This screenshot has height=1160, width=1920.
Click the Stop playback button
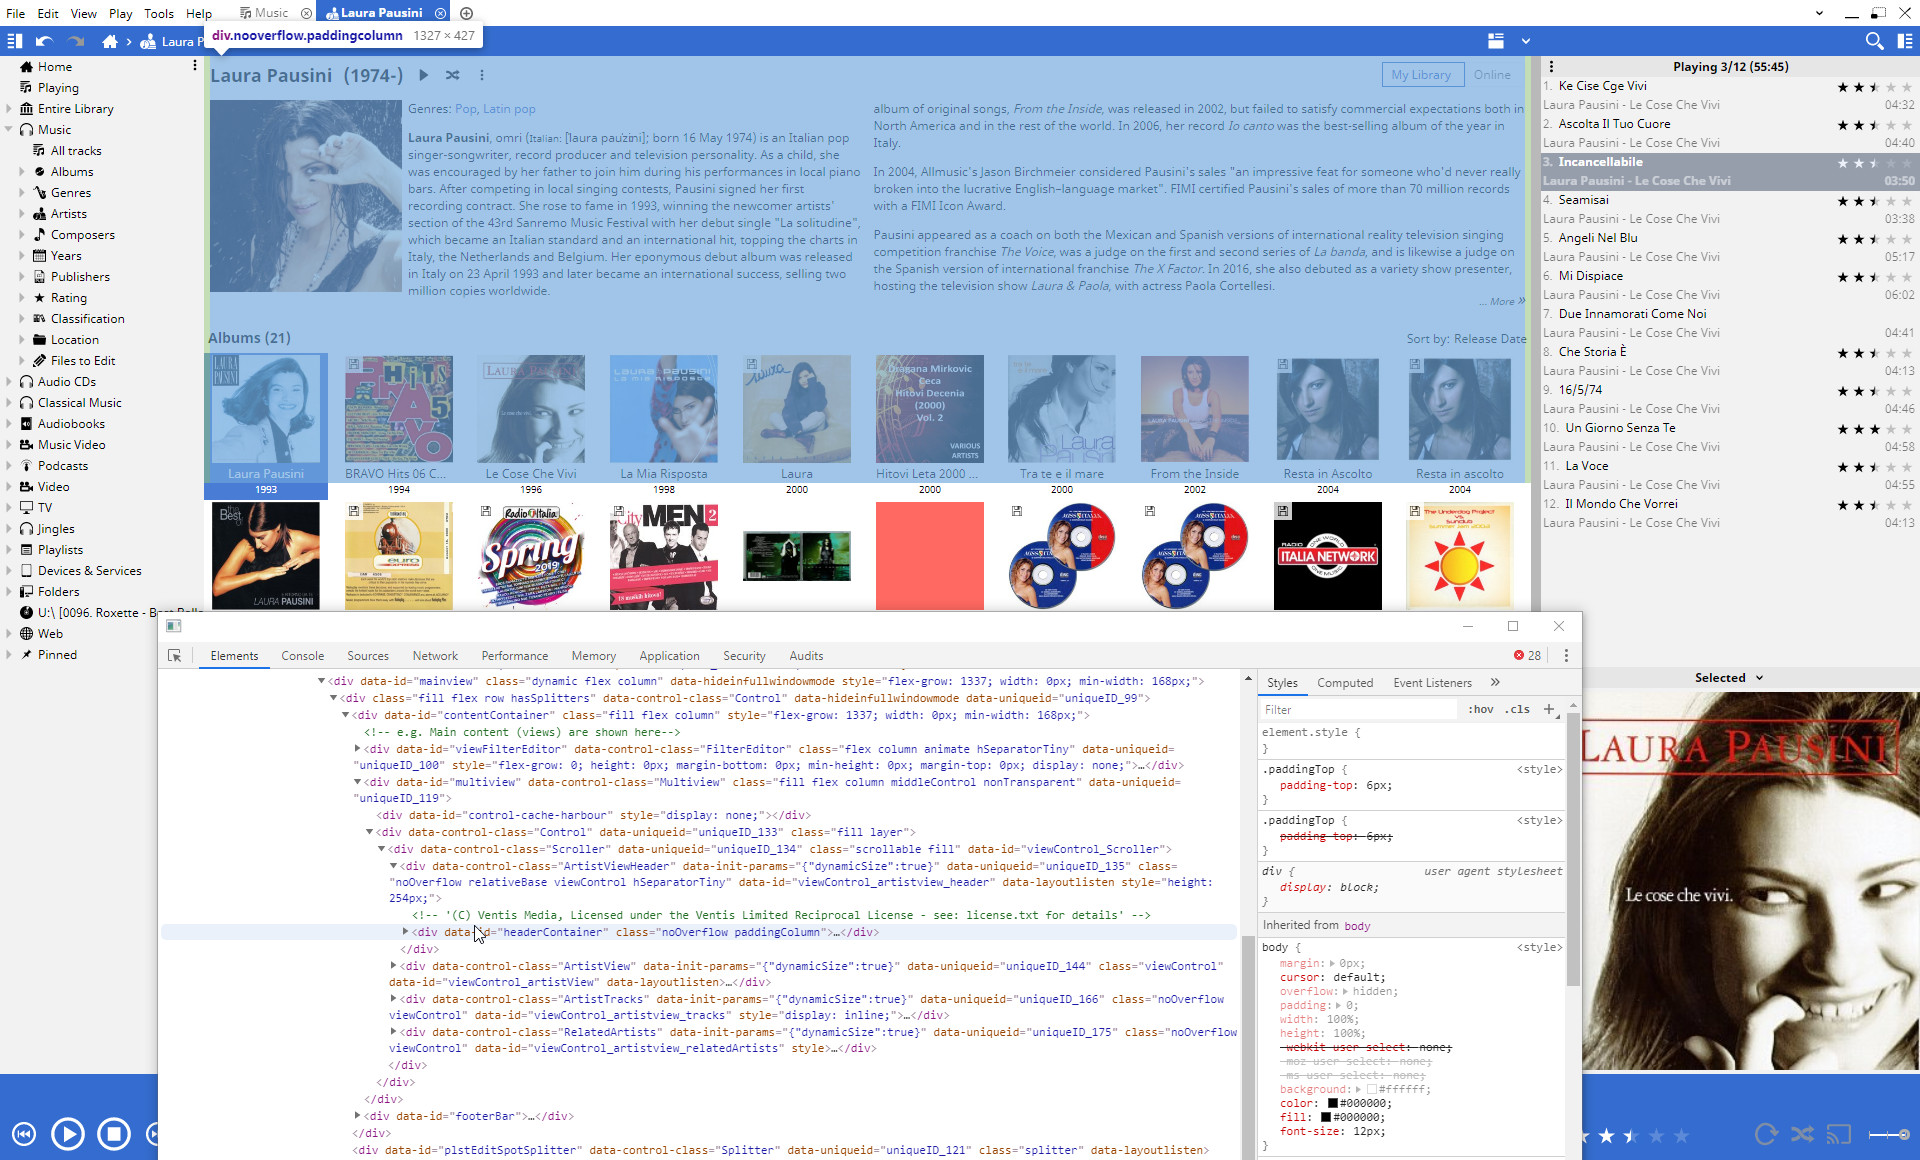coord(113,1134)
